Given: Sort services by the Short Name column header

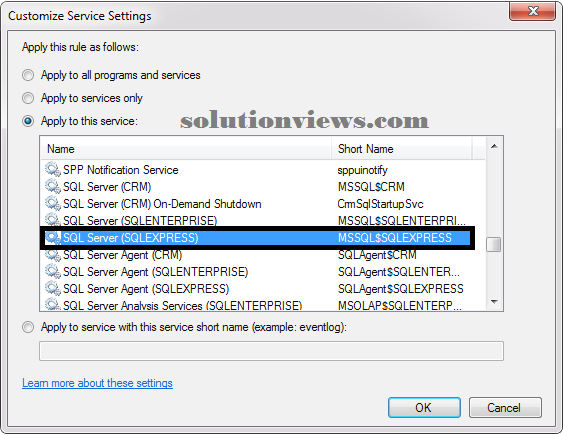Looking at the screenshot, I should point(402,149).
